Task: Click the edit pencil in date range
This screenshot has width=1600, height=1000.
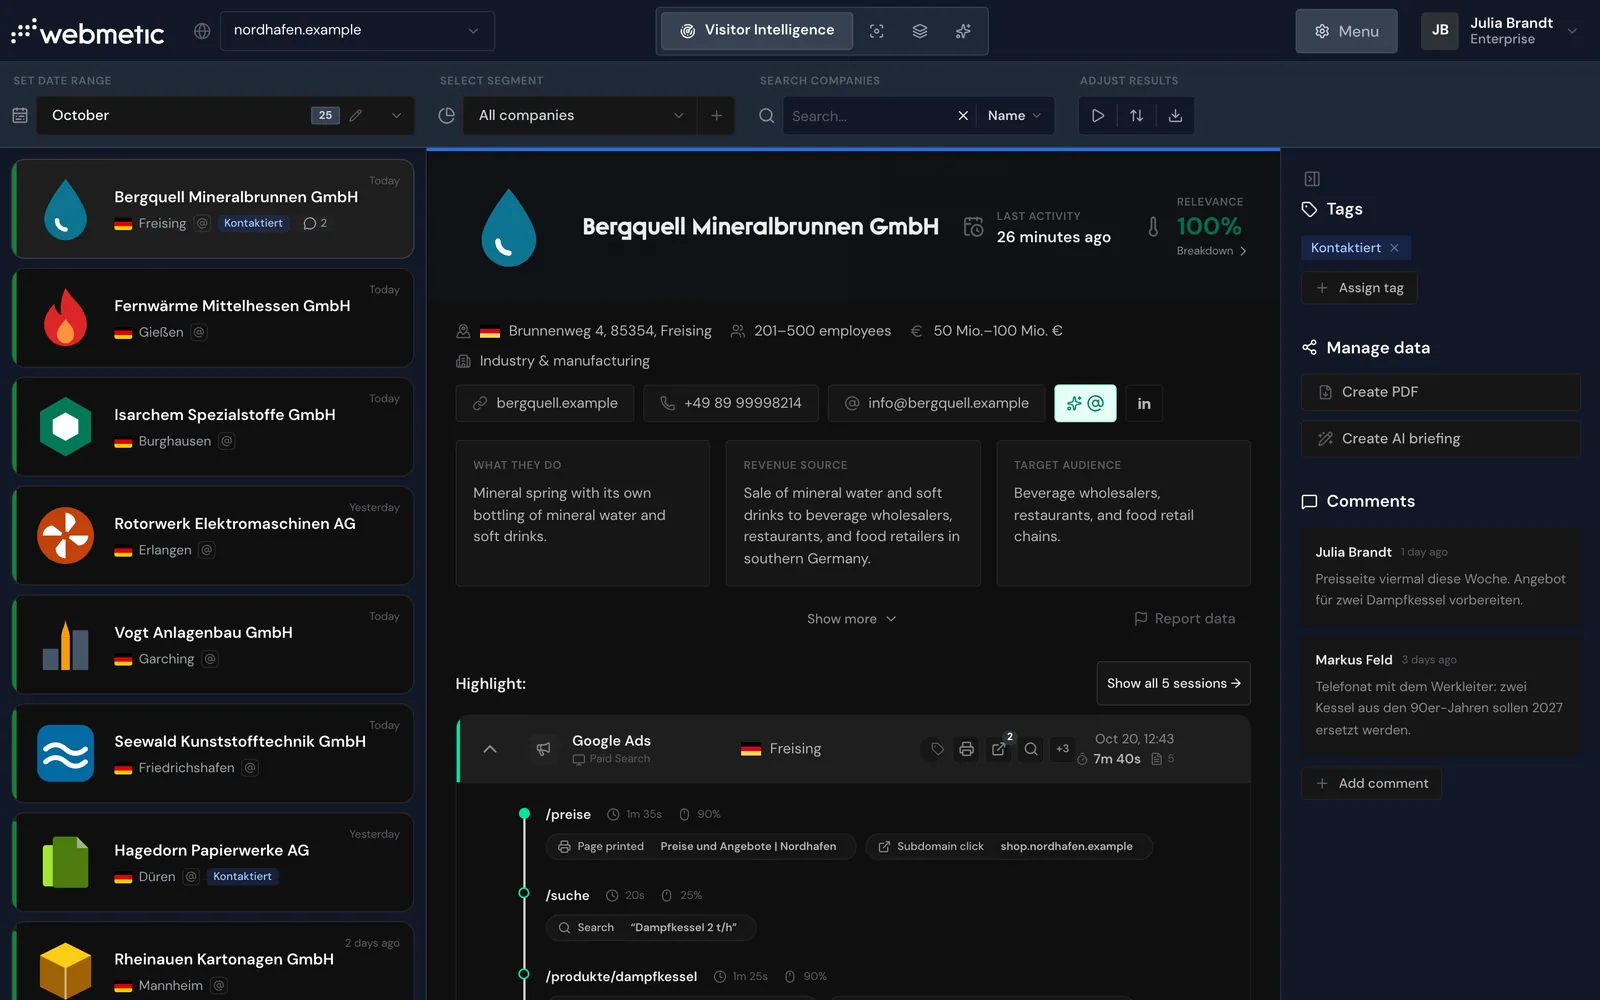Action: [x=356, y=115]
